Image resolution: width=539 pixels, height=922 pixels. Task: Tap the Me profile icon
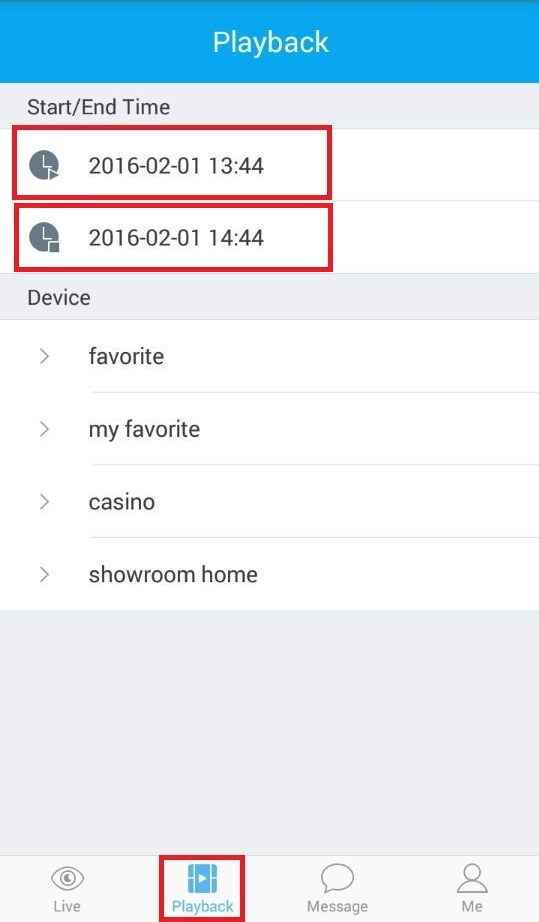click(x=472, y=878)
